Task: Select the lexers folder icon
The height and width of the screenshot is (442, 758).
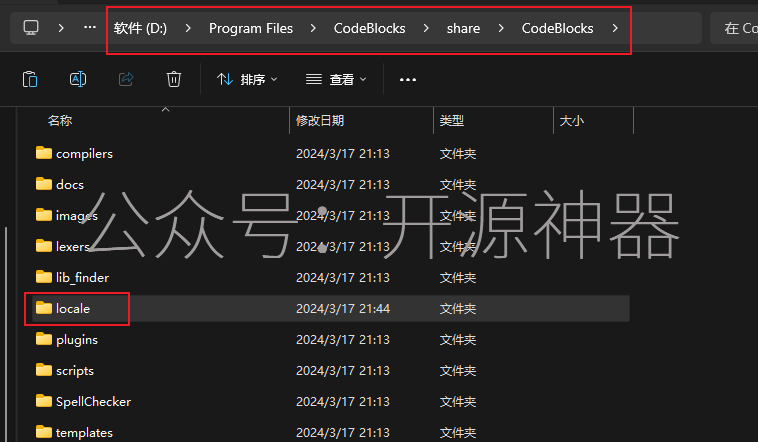Action: [44, 246]
